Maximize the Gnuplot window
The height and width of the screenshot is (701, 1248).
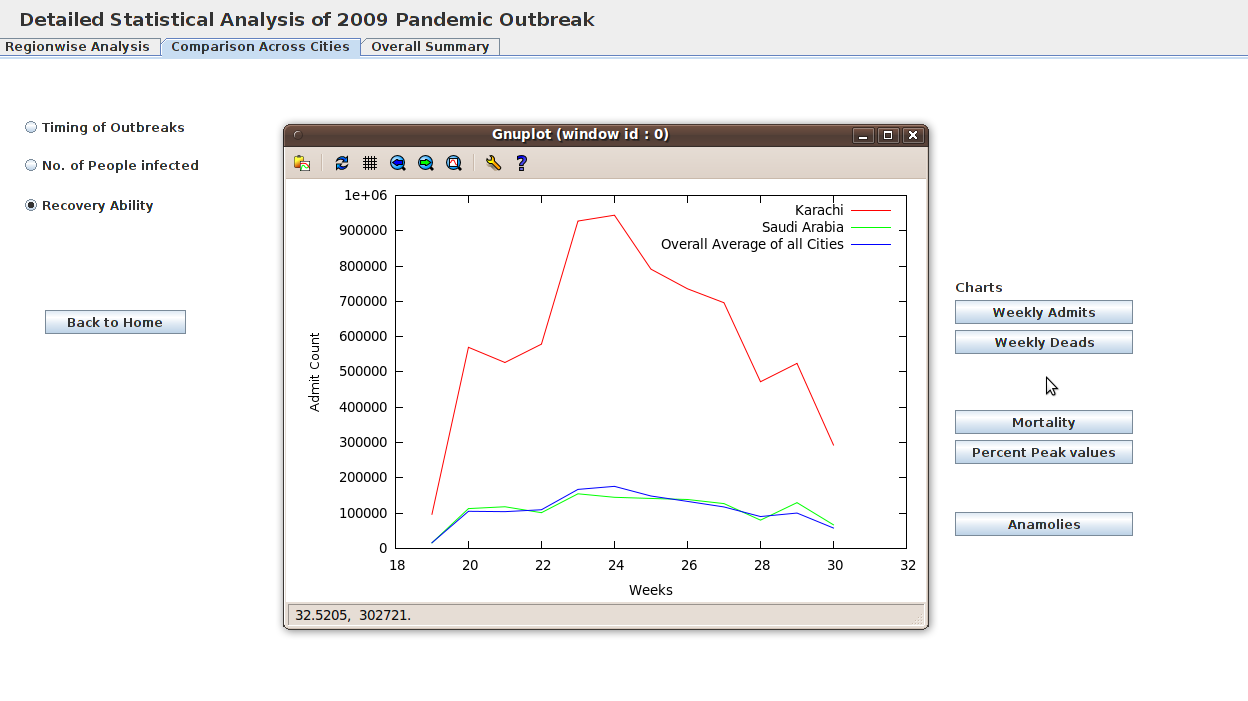(888, 135)
